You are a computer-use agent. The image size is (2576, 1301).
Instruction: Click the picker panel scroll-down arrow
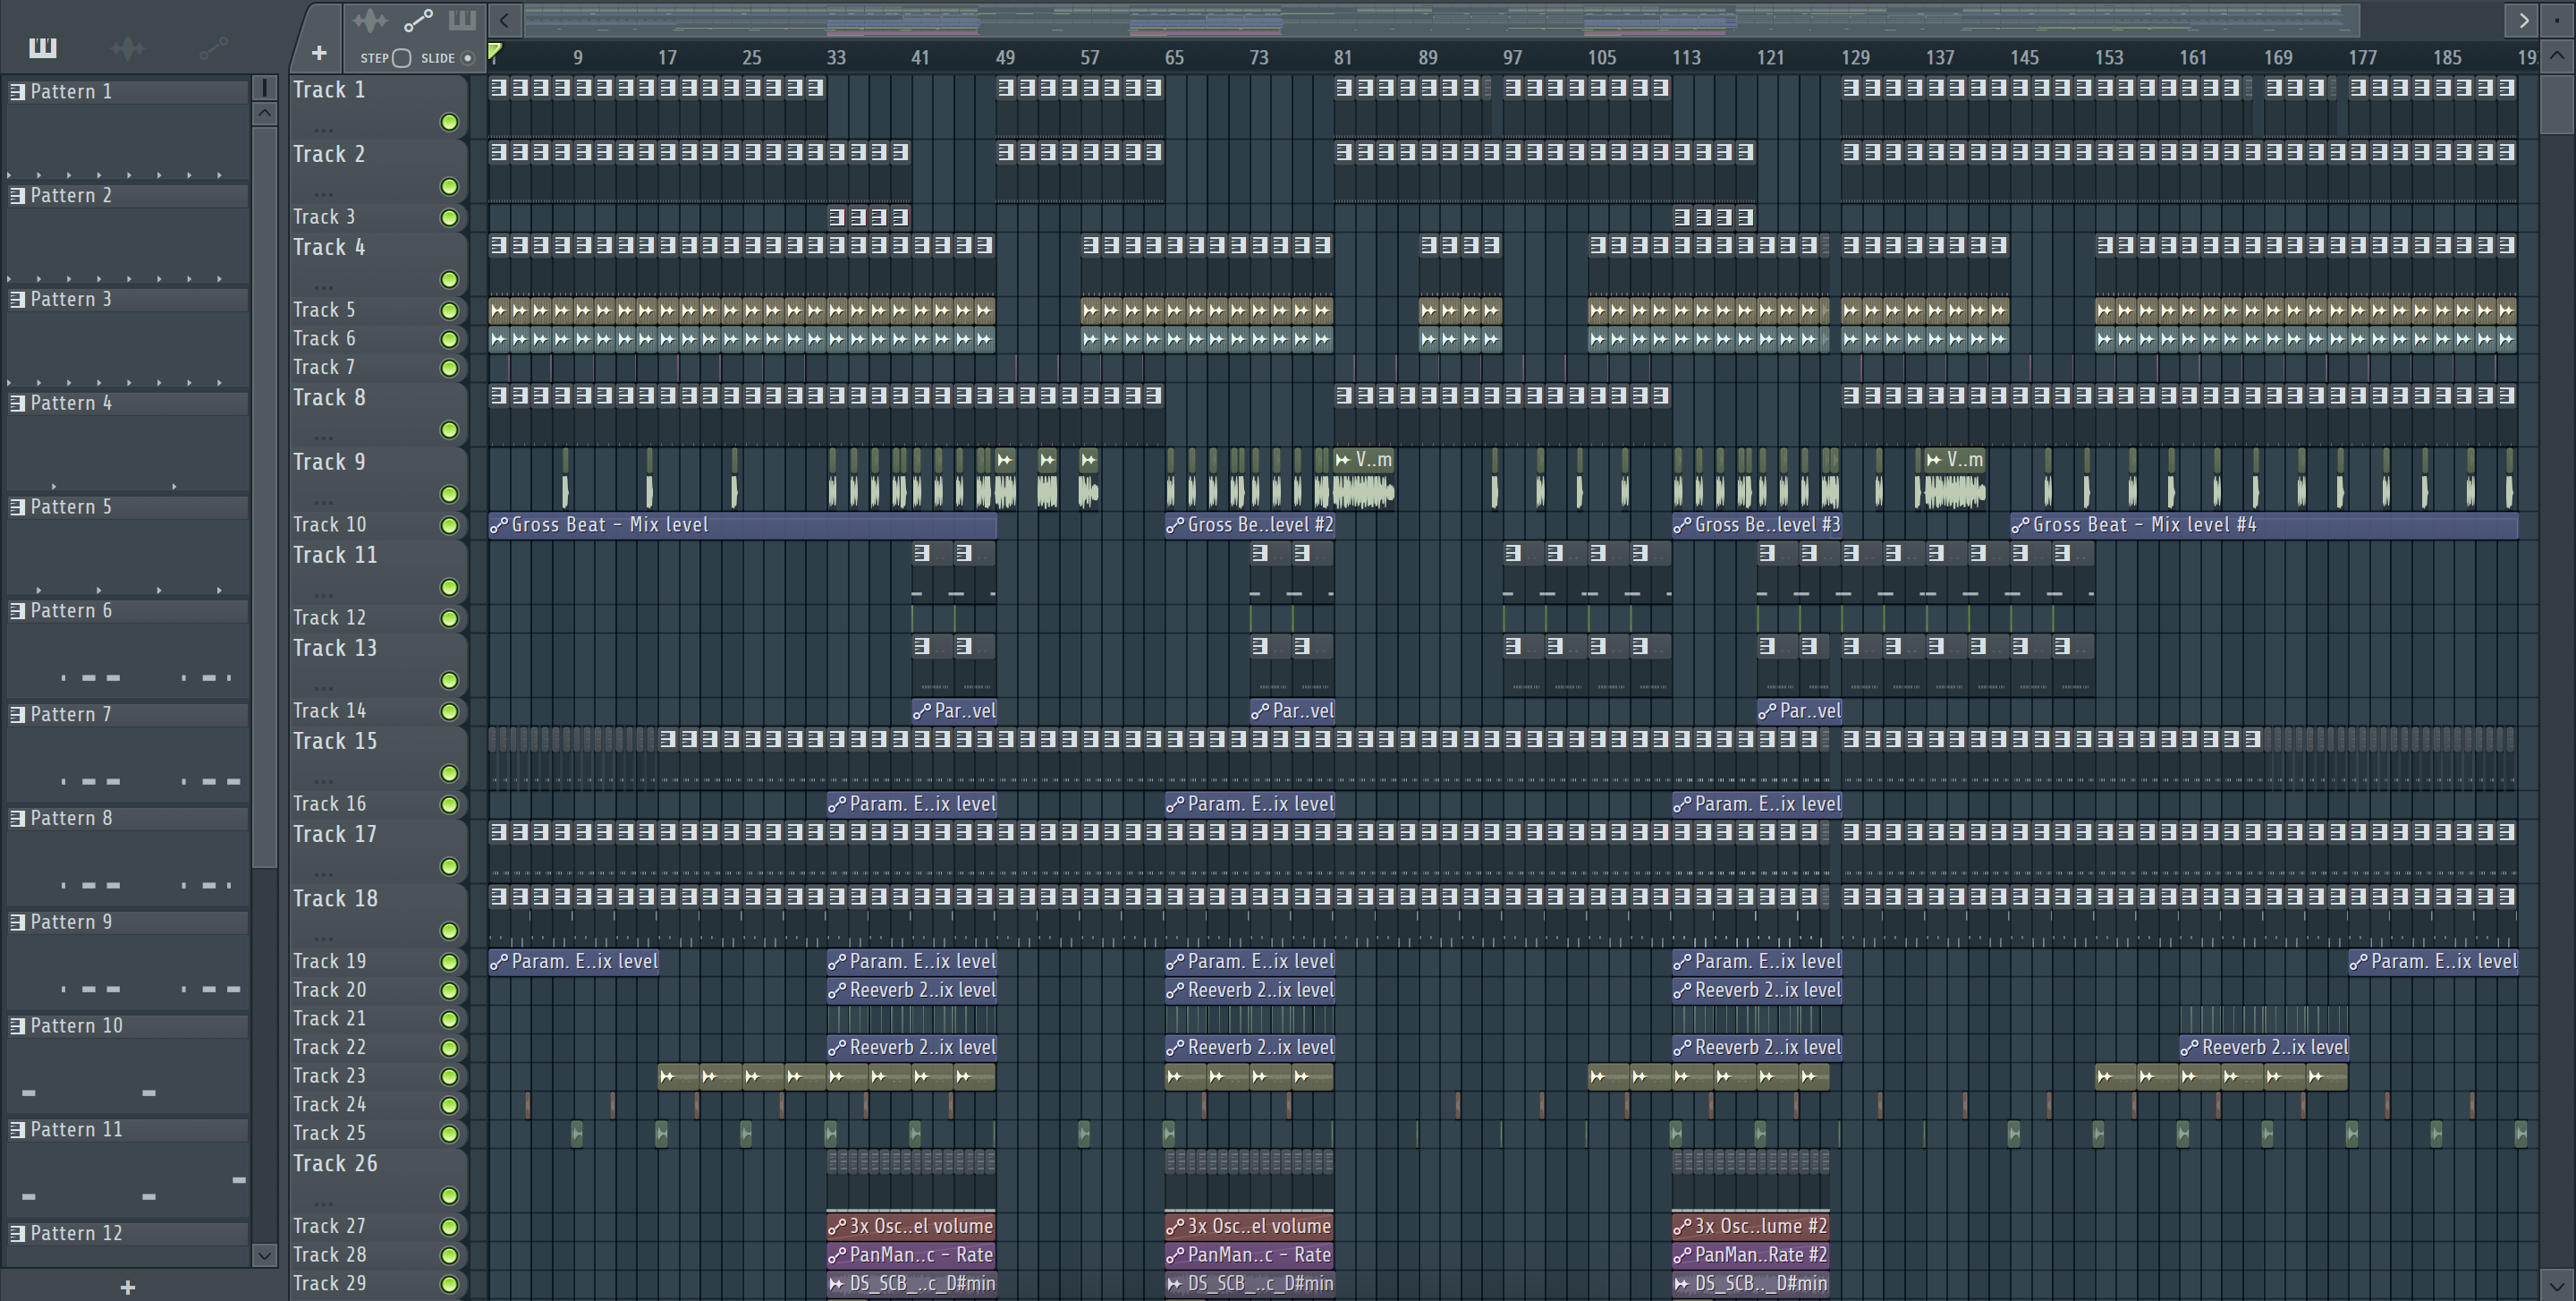coord(264,1255)
